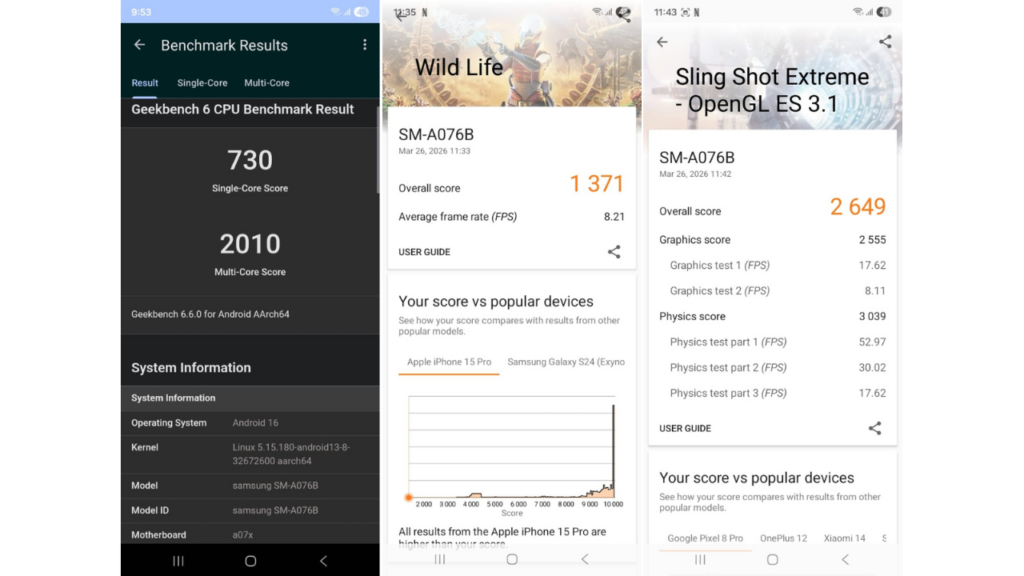Switch to the Single-Core tab
Image resolution: width=1024 pixels, height=576 pixels.
tap(202, 83)
